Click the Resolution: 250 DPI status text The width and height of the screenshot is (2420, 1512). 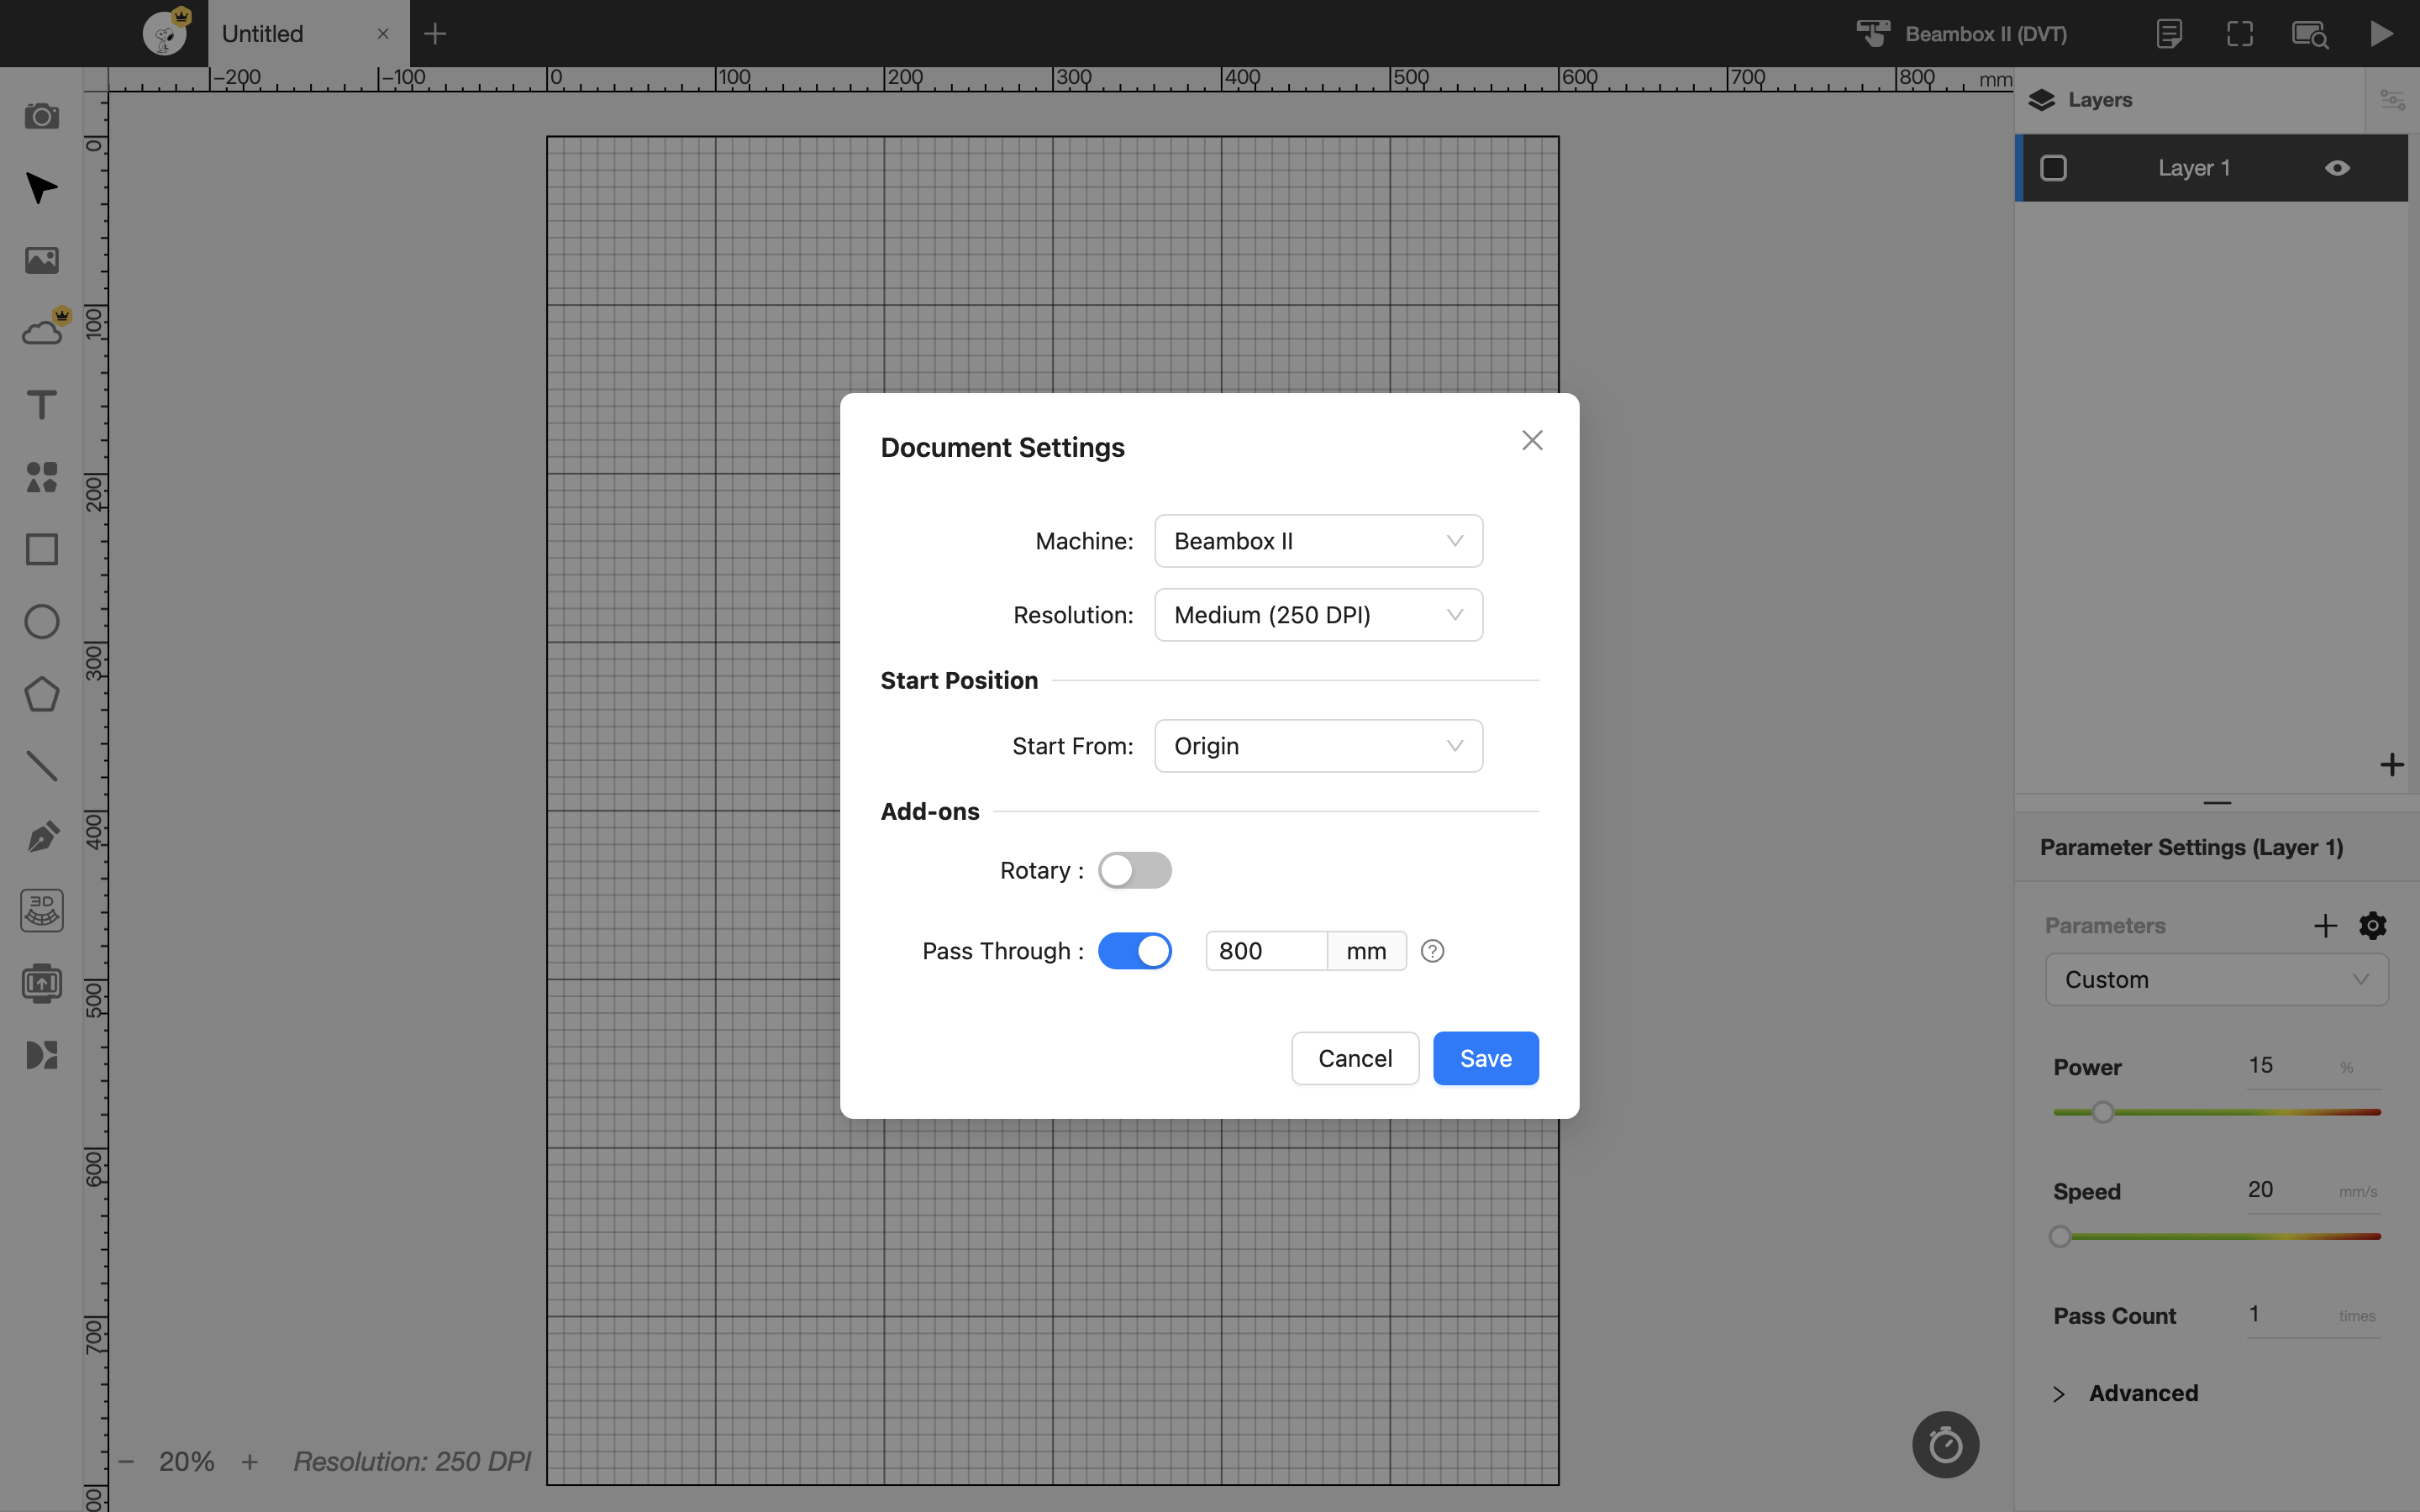(x=412, y=1461)
